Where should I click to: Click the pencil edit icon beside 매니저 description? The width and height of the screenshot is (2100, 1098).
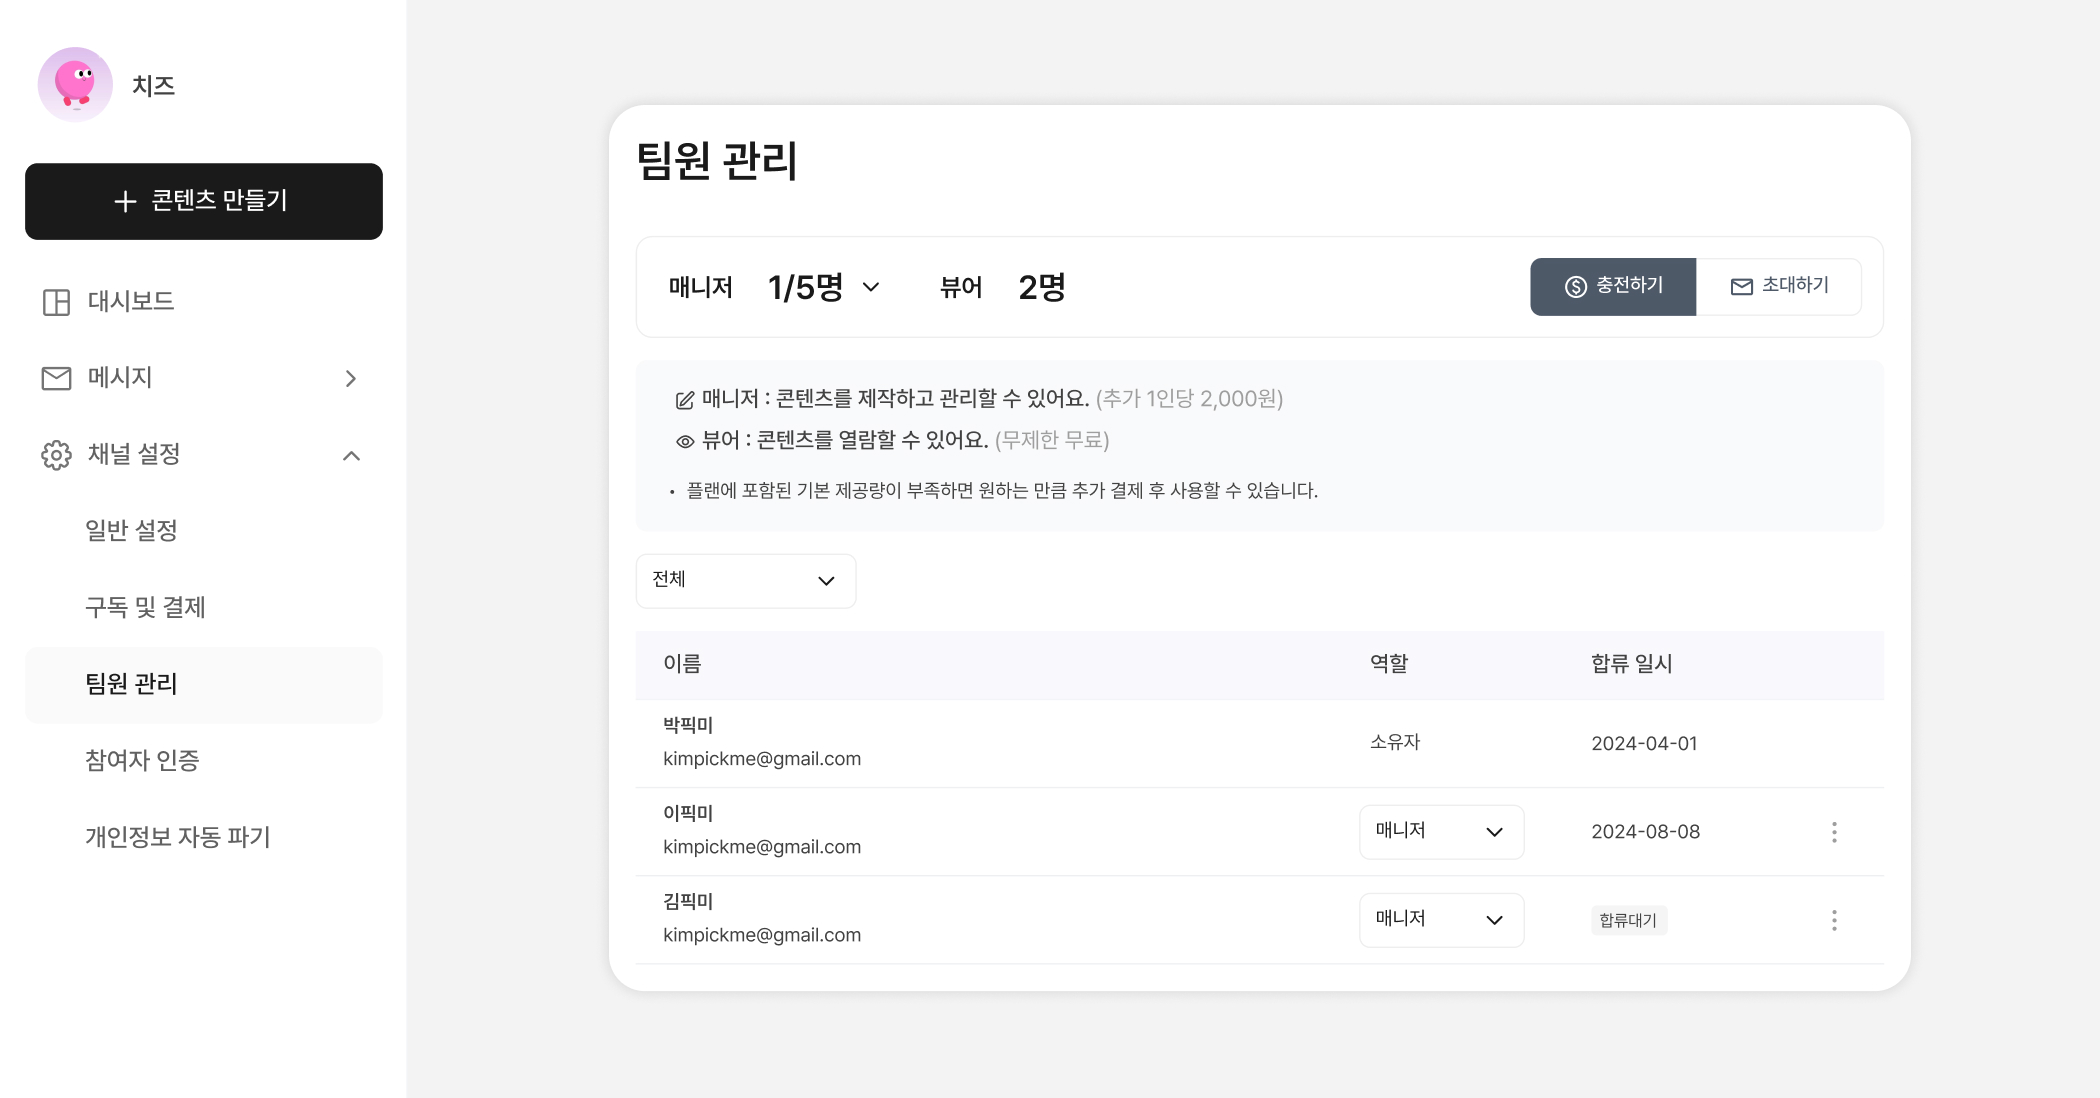tap(685, 400)
